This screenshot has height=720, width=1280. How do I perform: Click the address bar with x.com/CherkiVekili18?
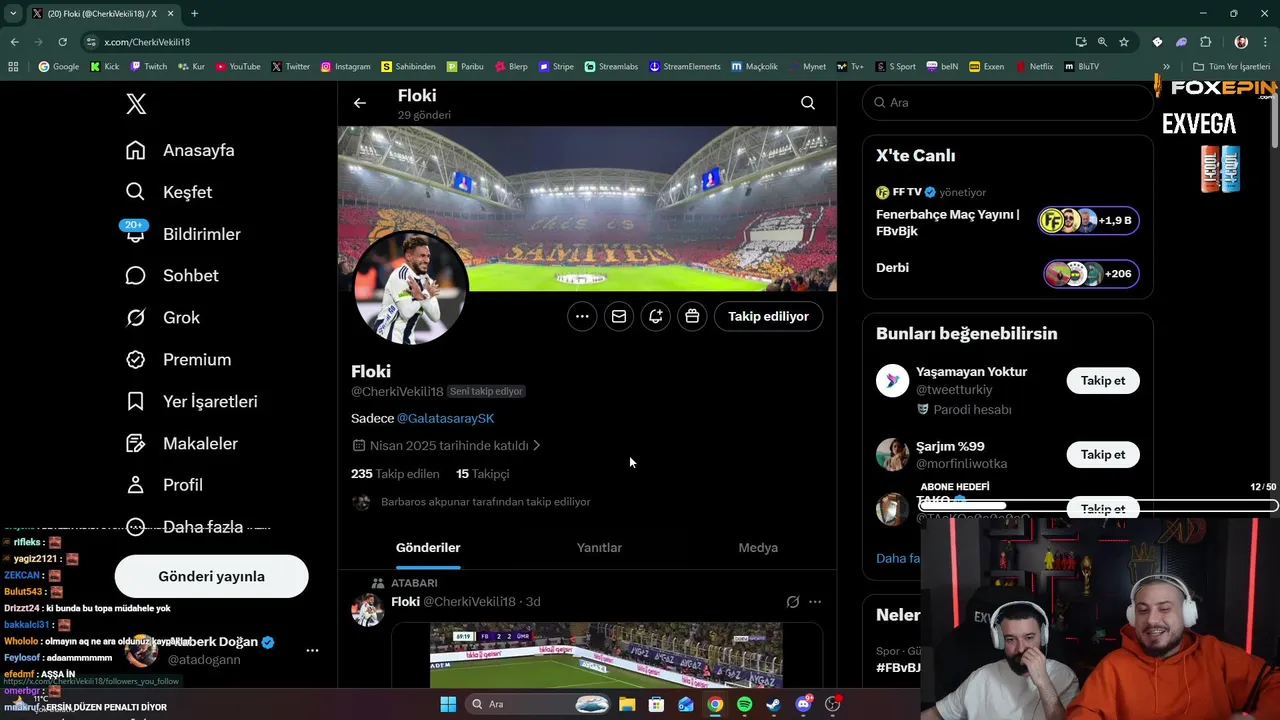tap(580, 42)
